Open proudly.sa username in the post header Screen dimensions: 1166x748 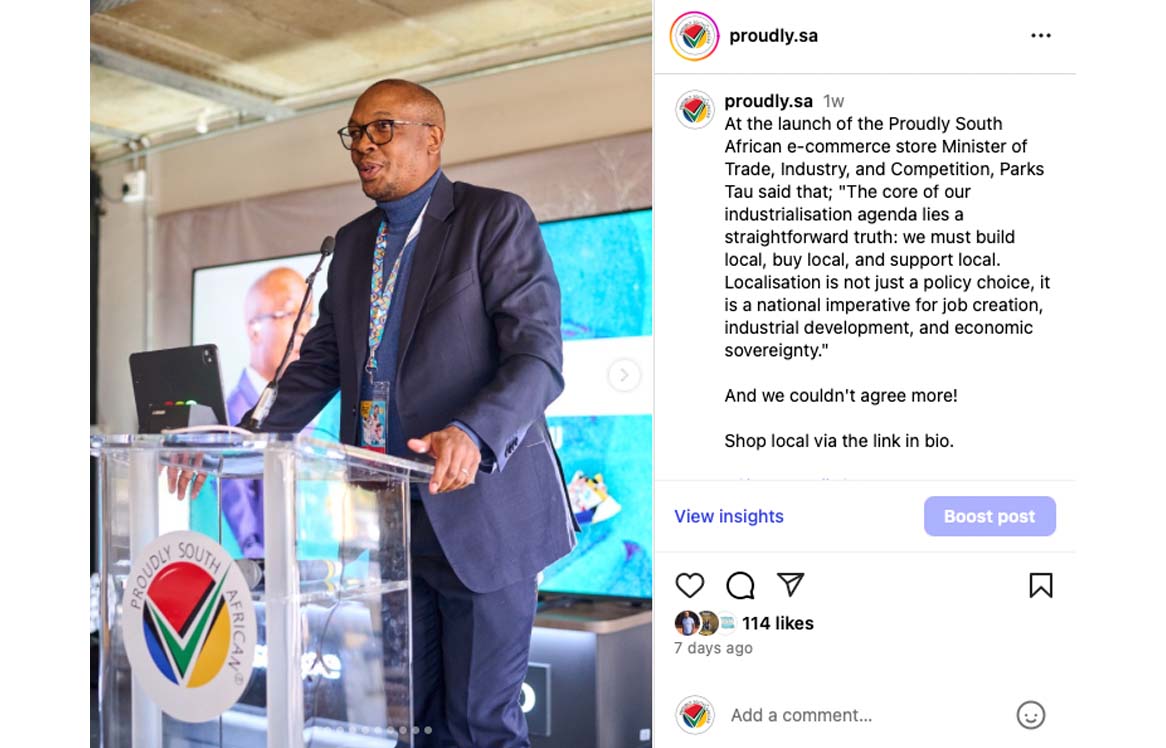tap(773, 36)
